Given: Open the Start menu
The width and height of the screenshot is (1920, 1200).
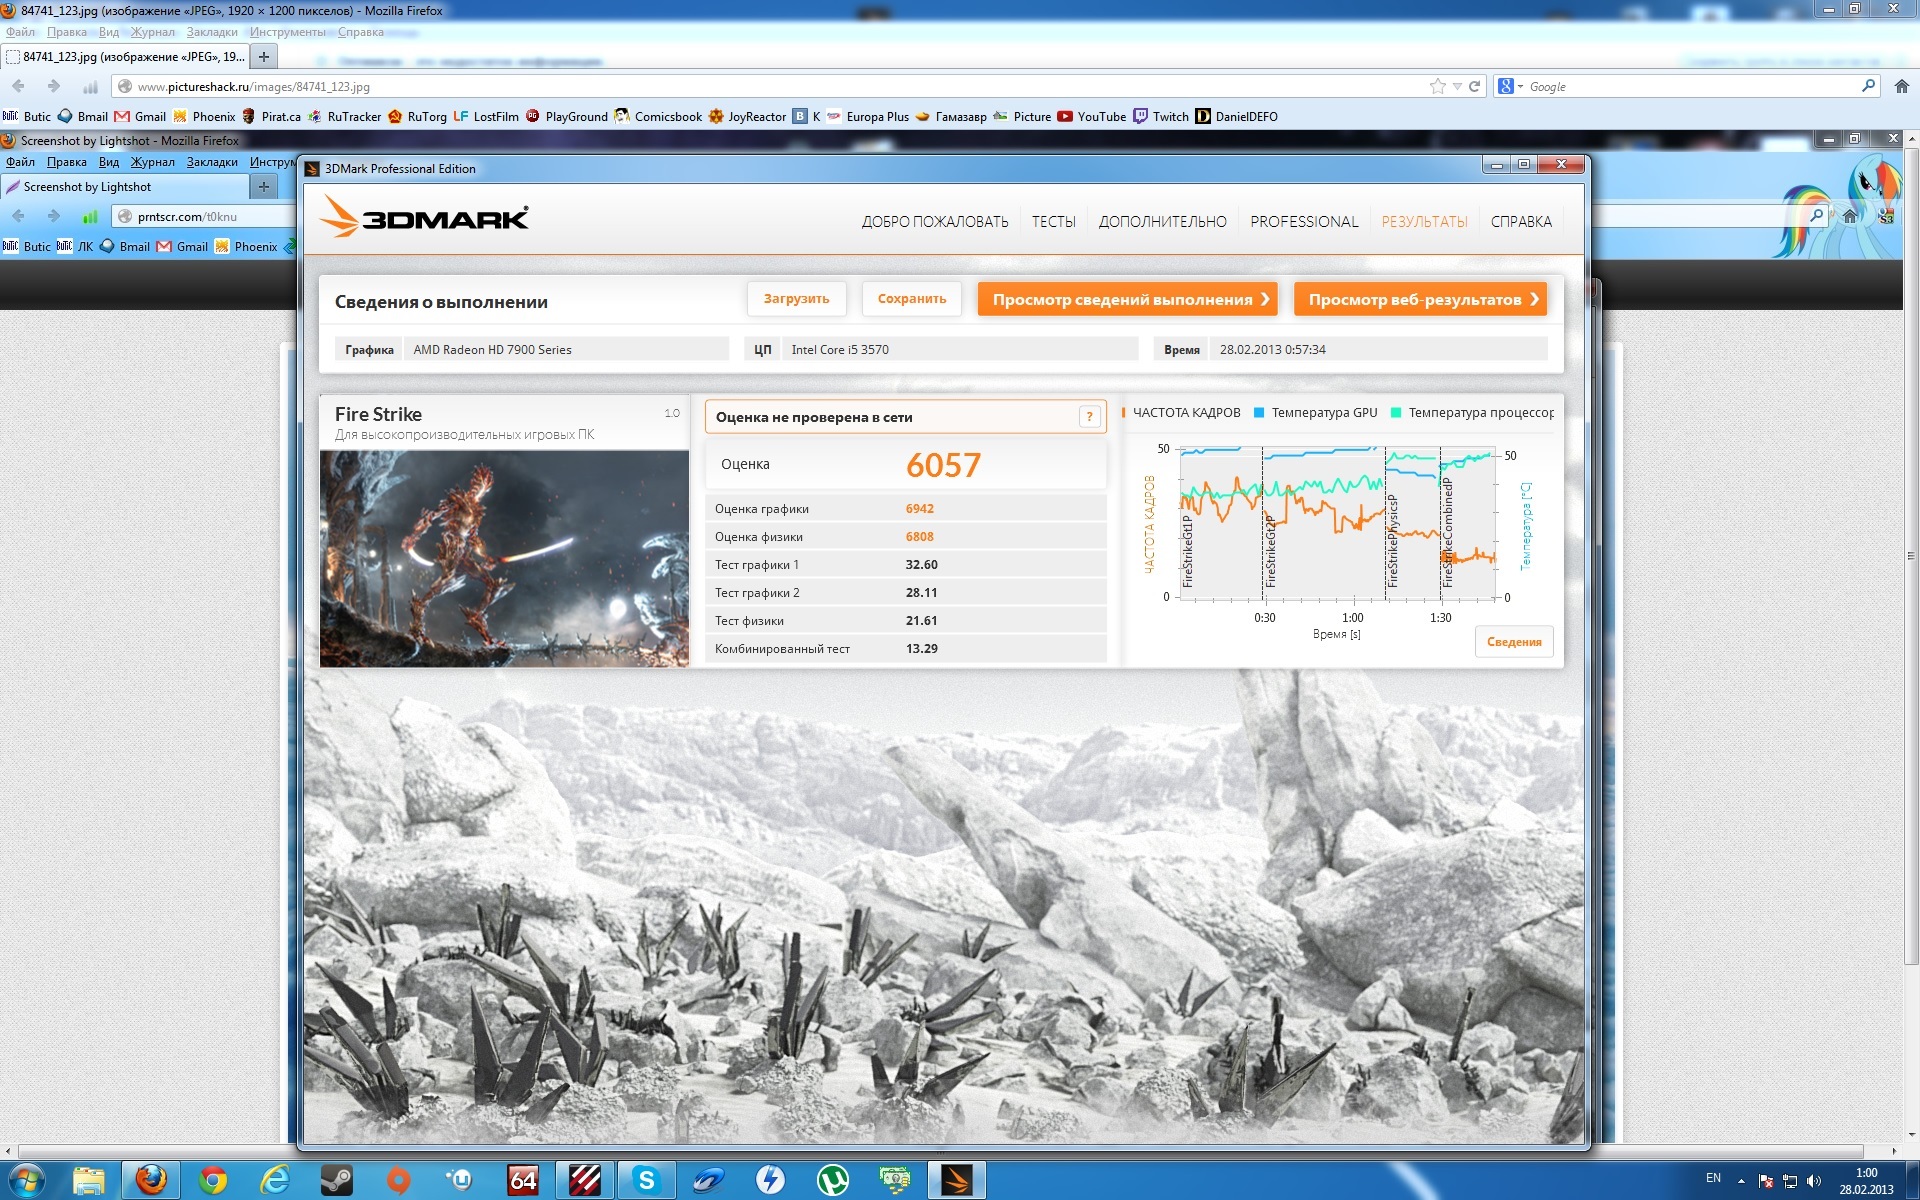Looking at the screenshot, I should 25,1180.
